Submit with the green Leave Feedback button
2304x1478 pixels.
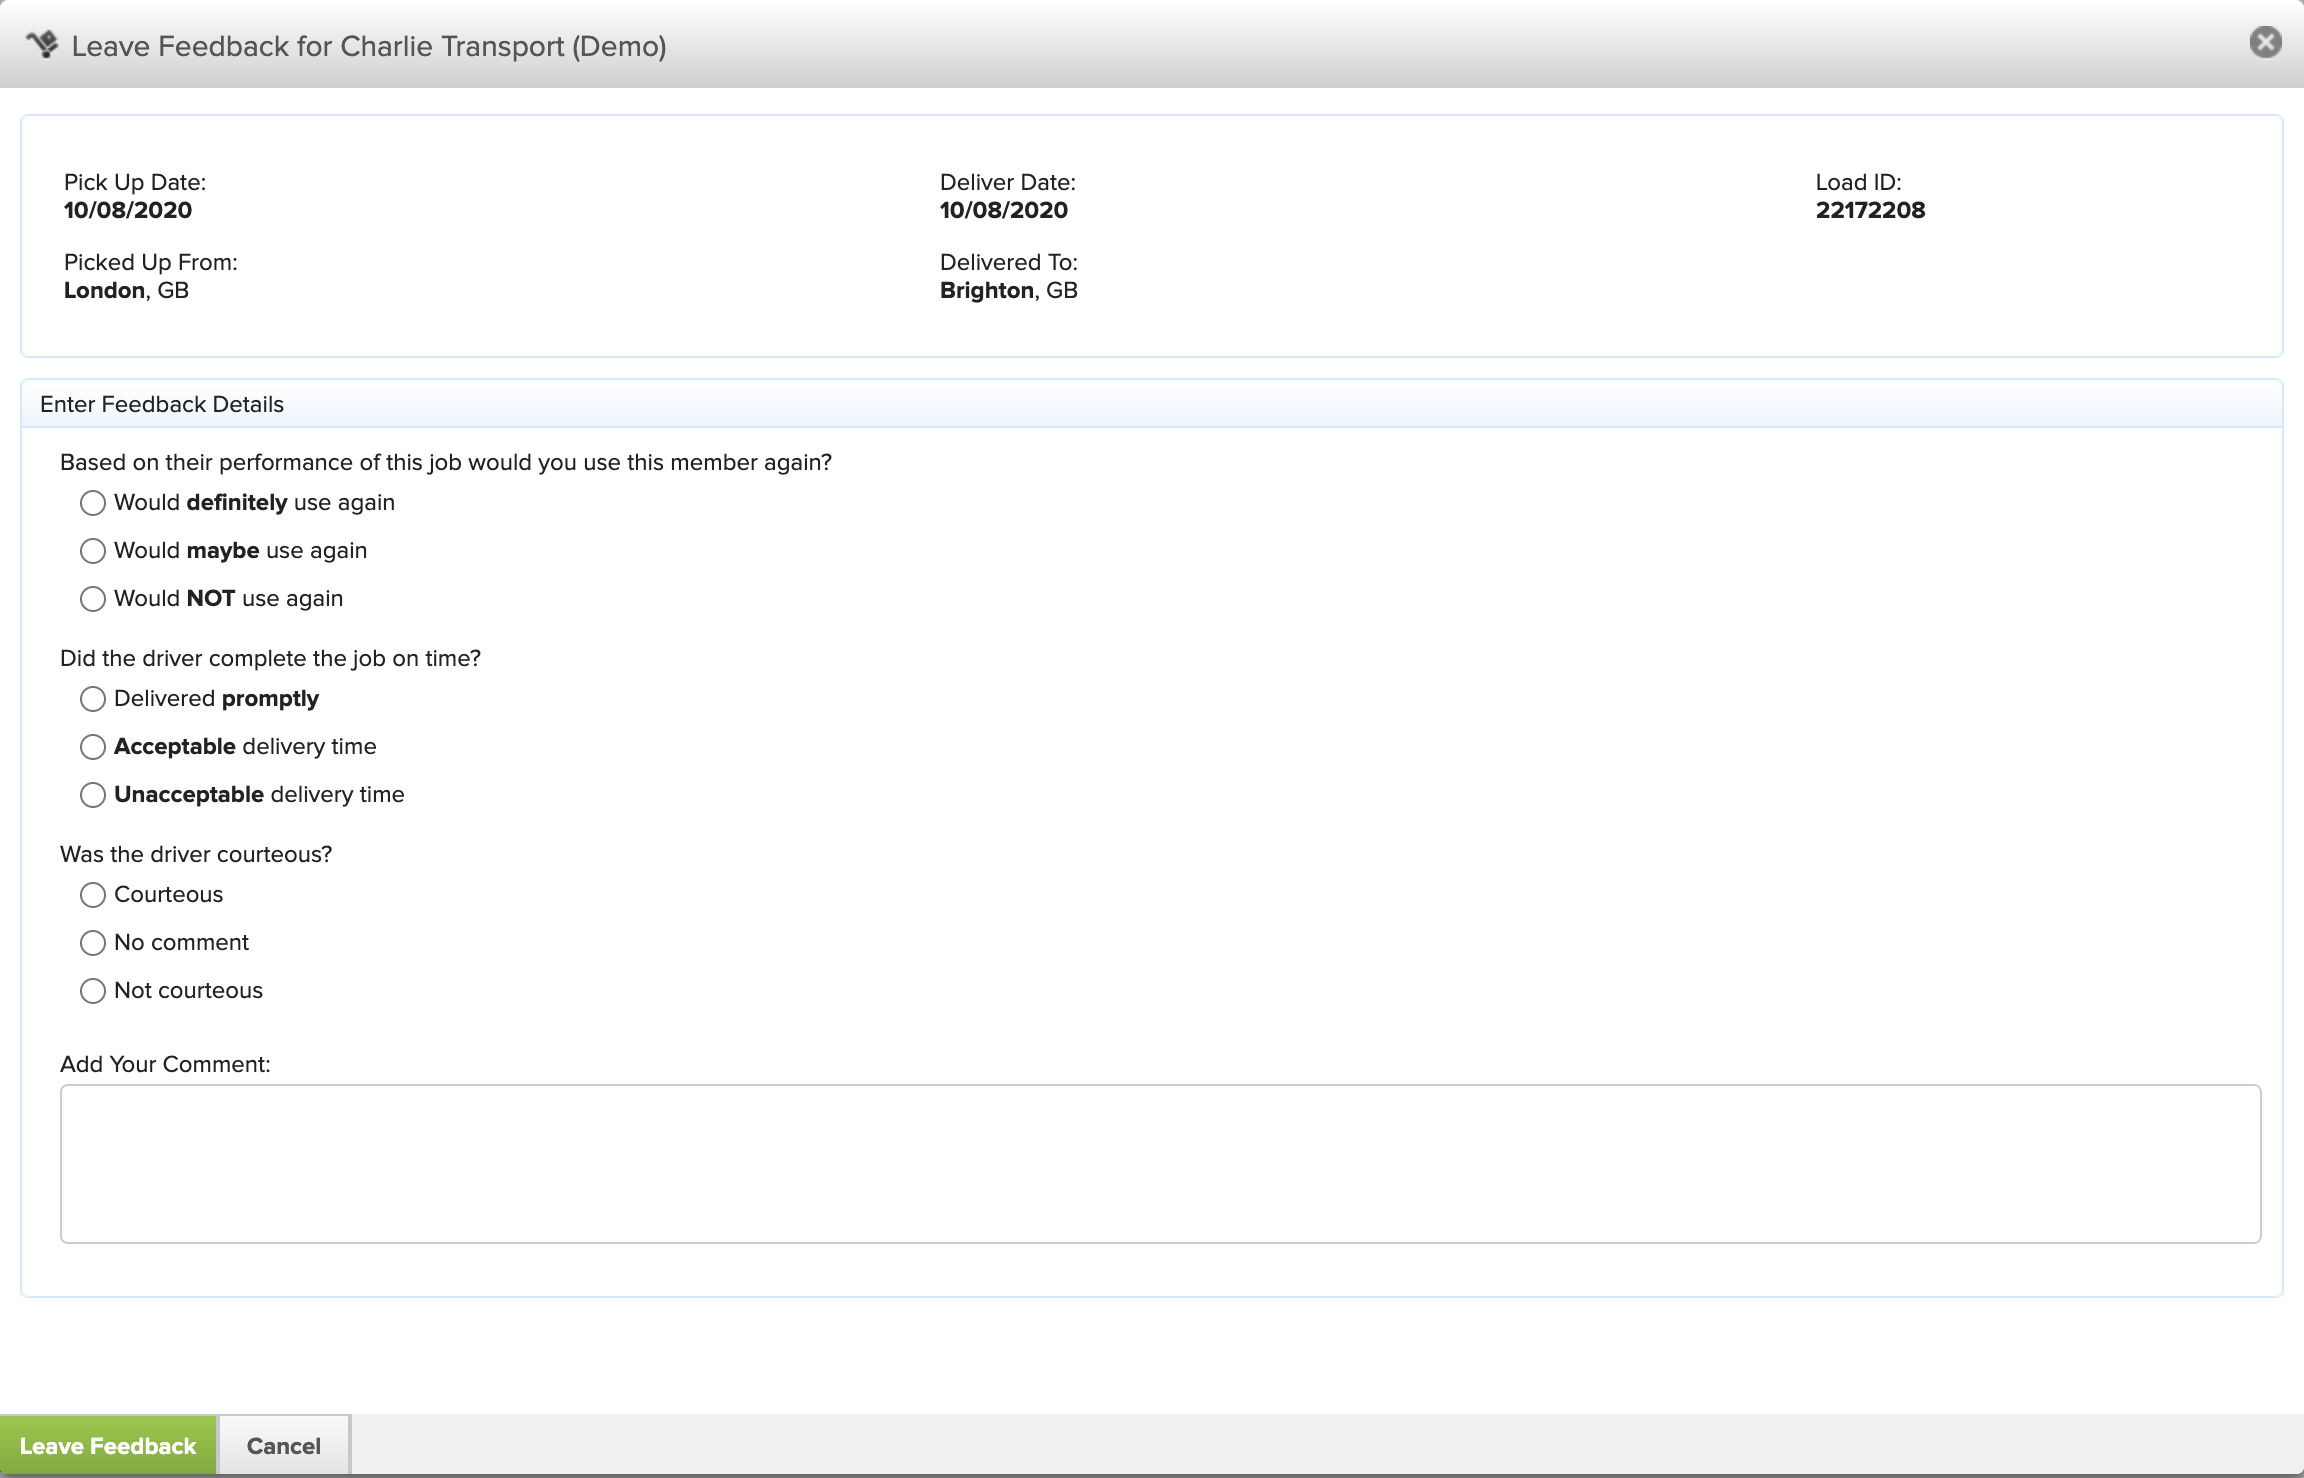(108, 1446)
